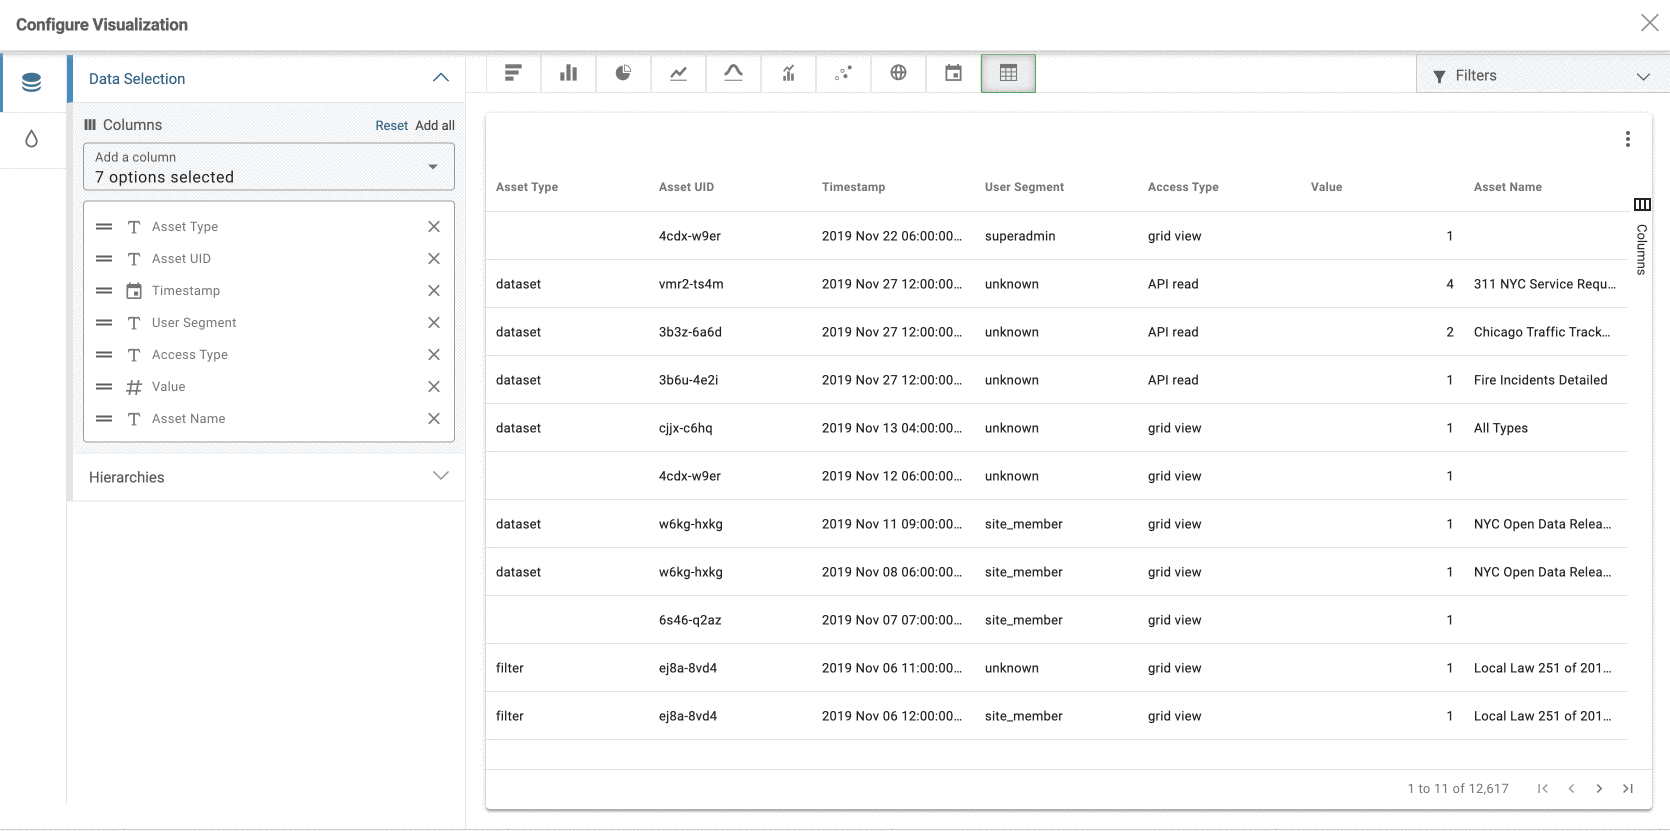Go to next page of results
The width and height of the screenshot is (1670, 831).
(1599, 789)
